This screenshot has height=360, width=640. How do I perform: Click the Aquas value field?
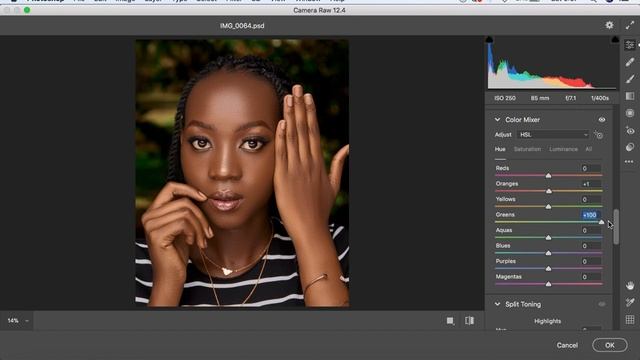591,231
